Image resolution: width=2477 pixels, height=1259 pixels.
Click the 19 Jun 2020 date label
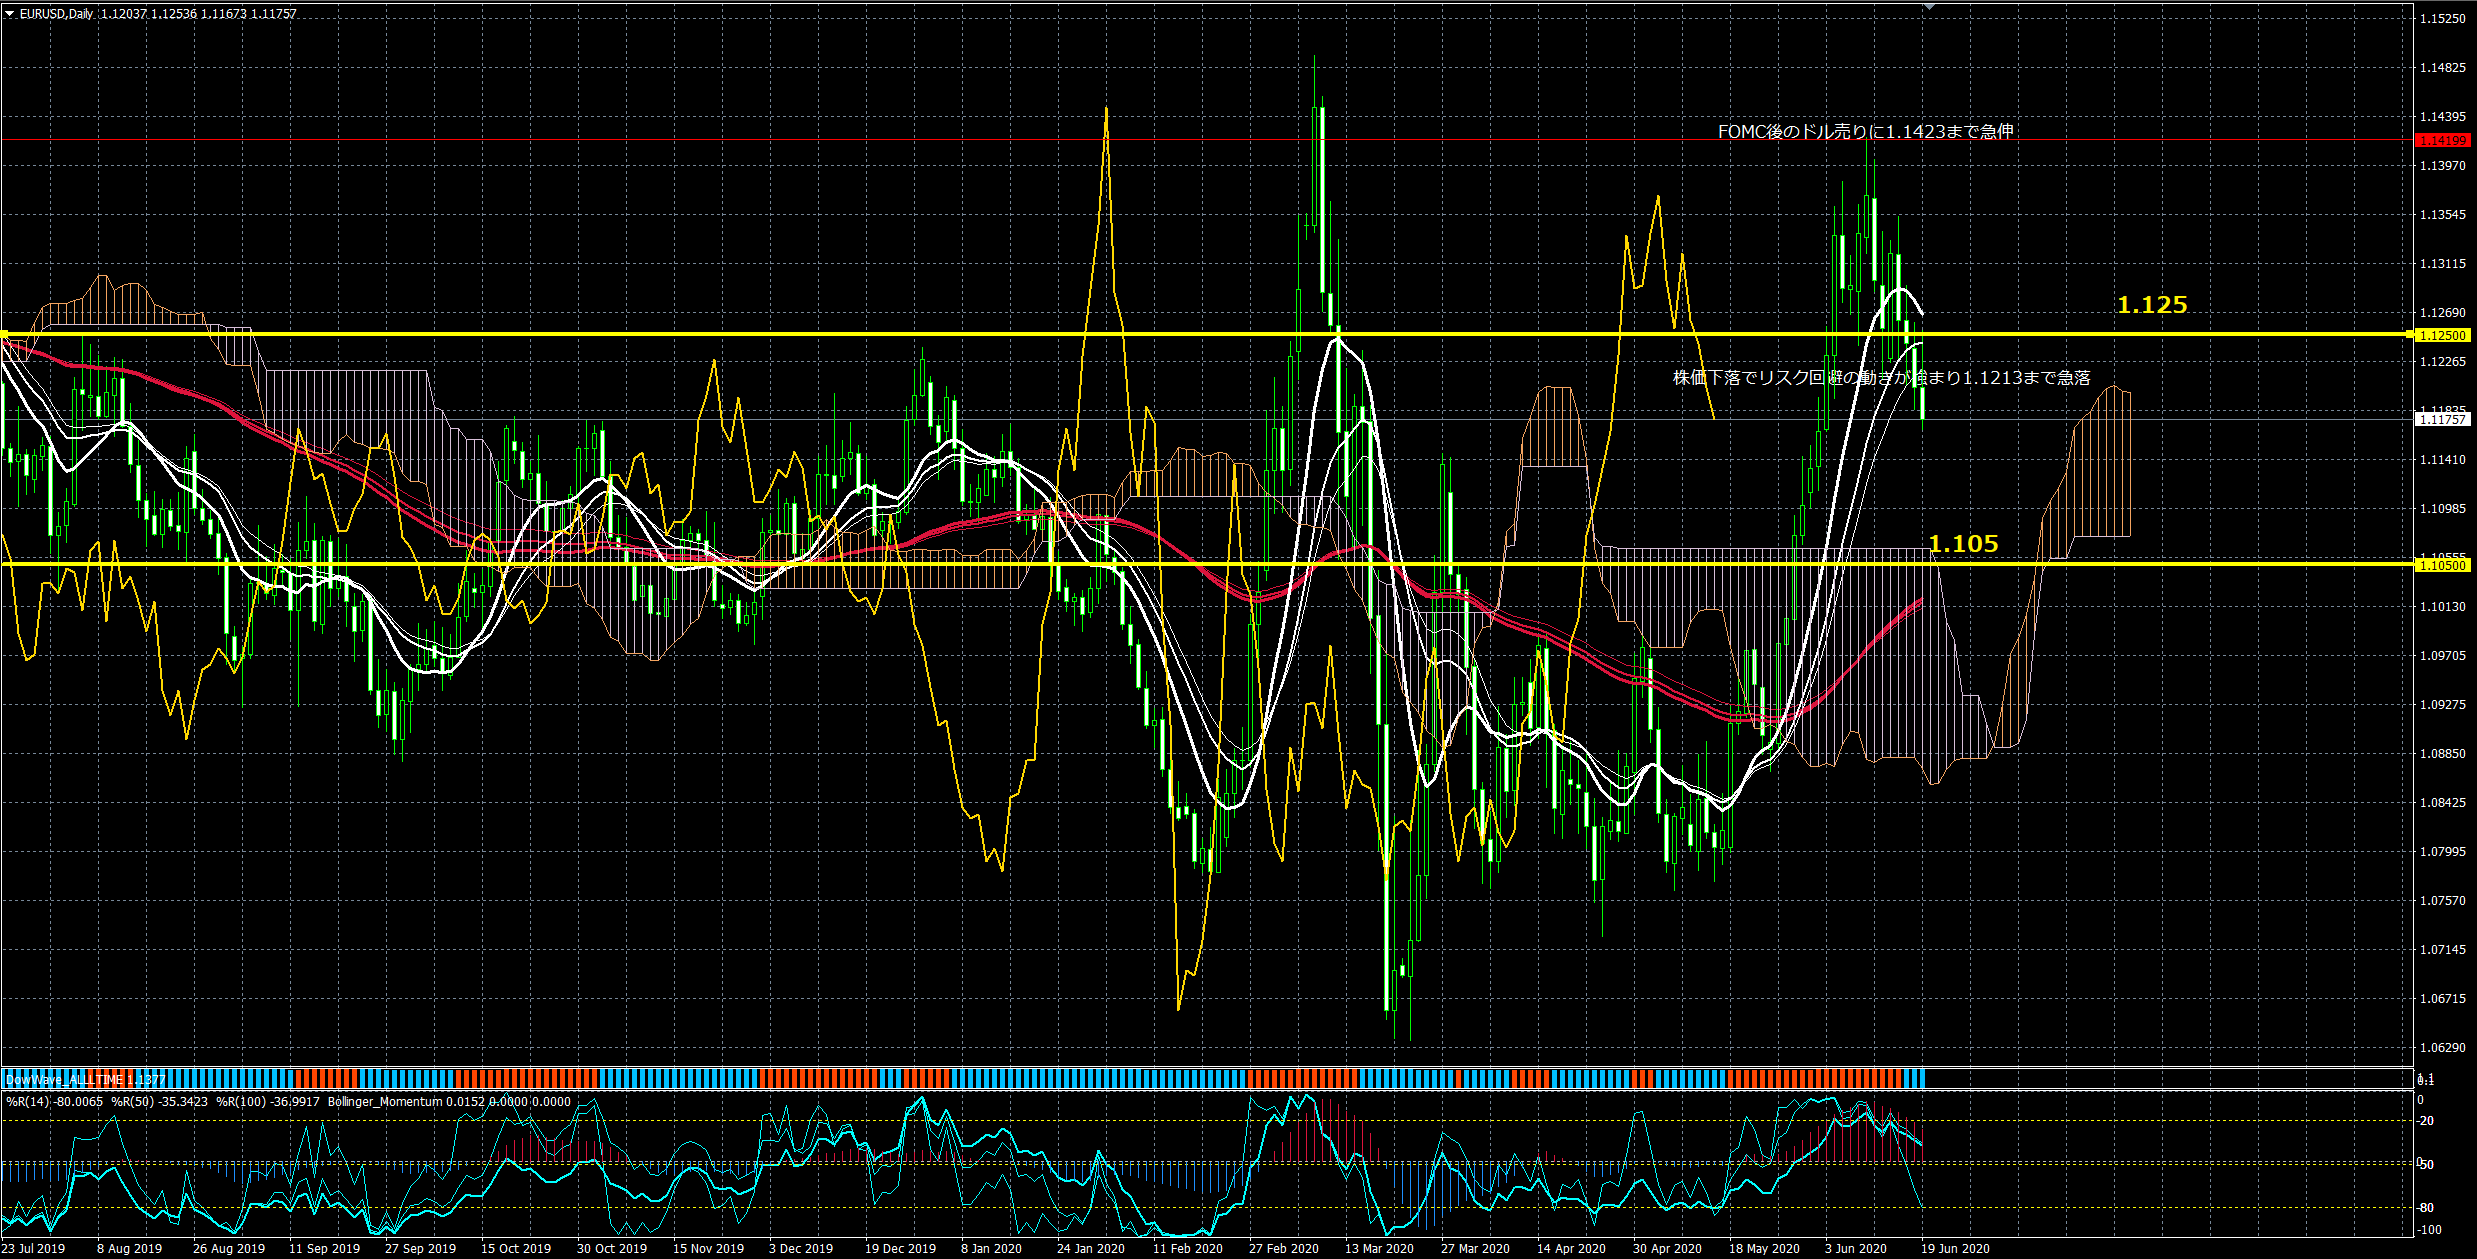point(1955,1249)
